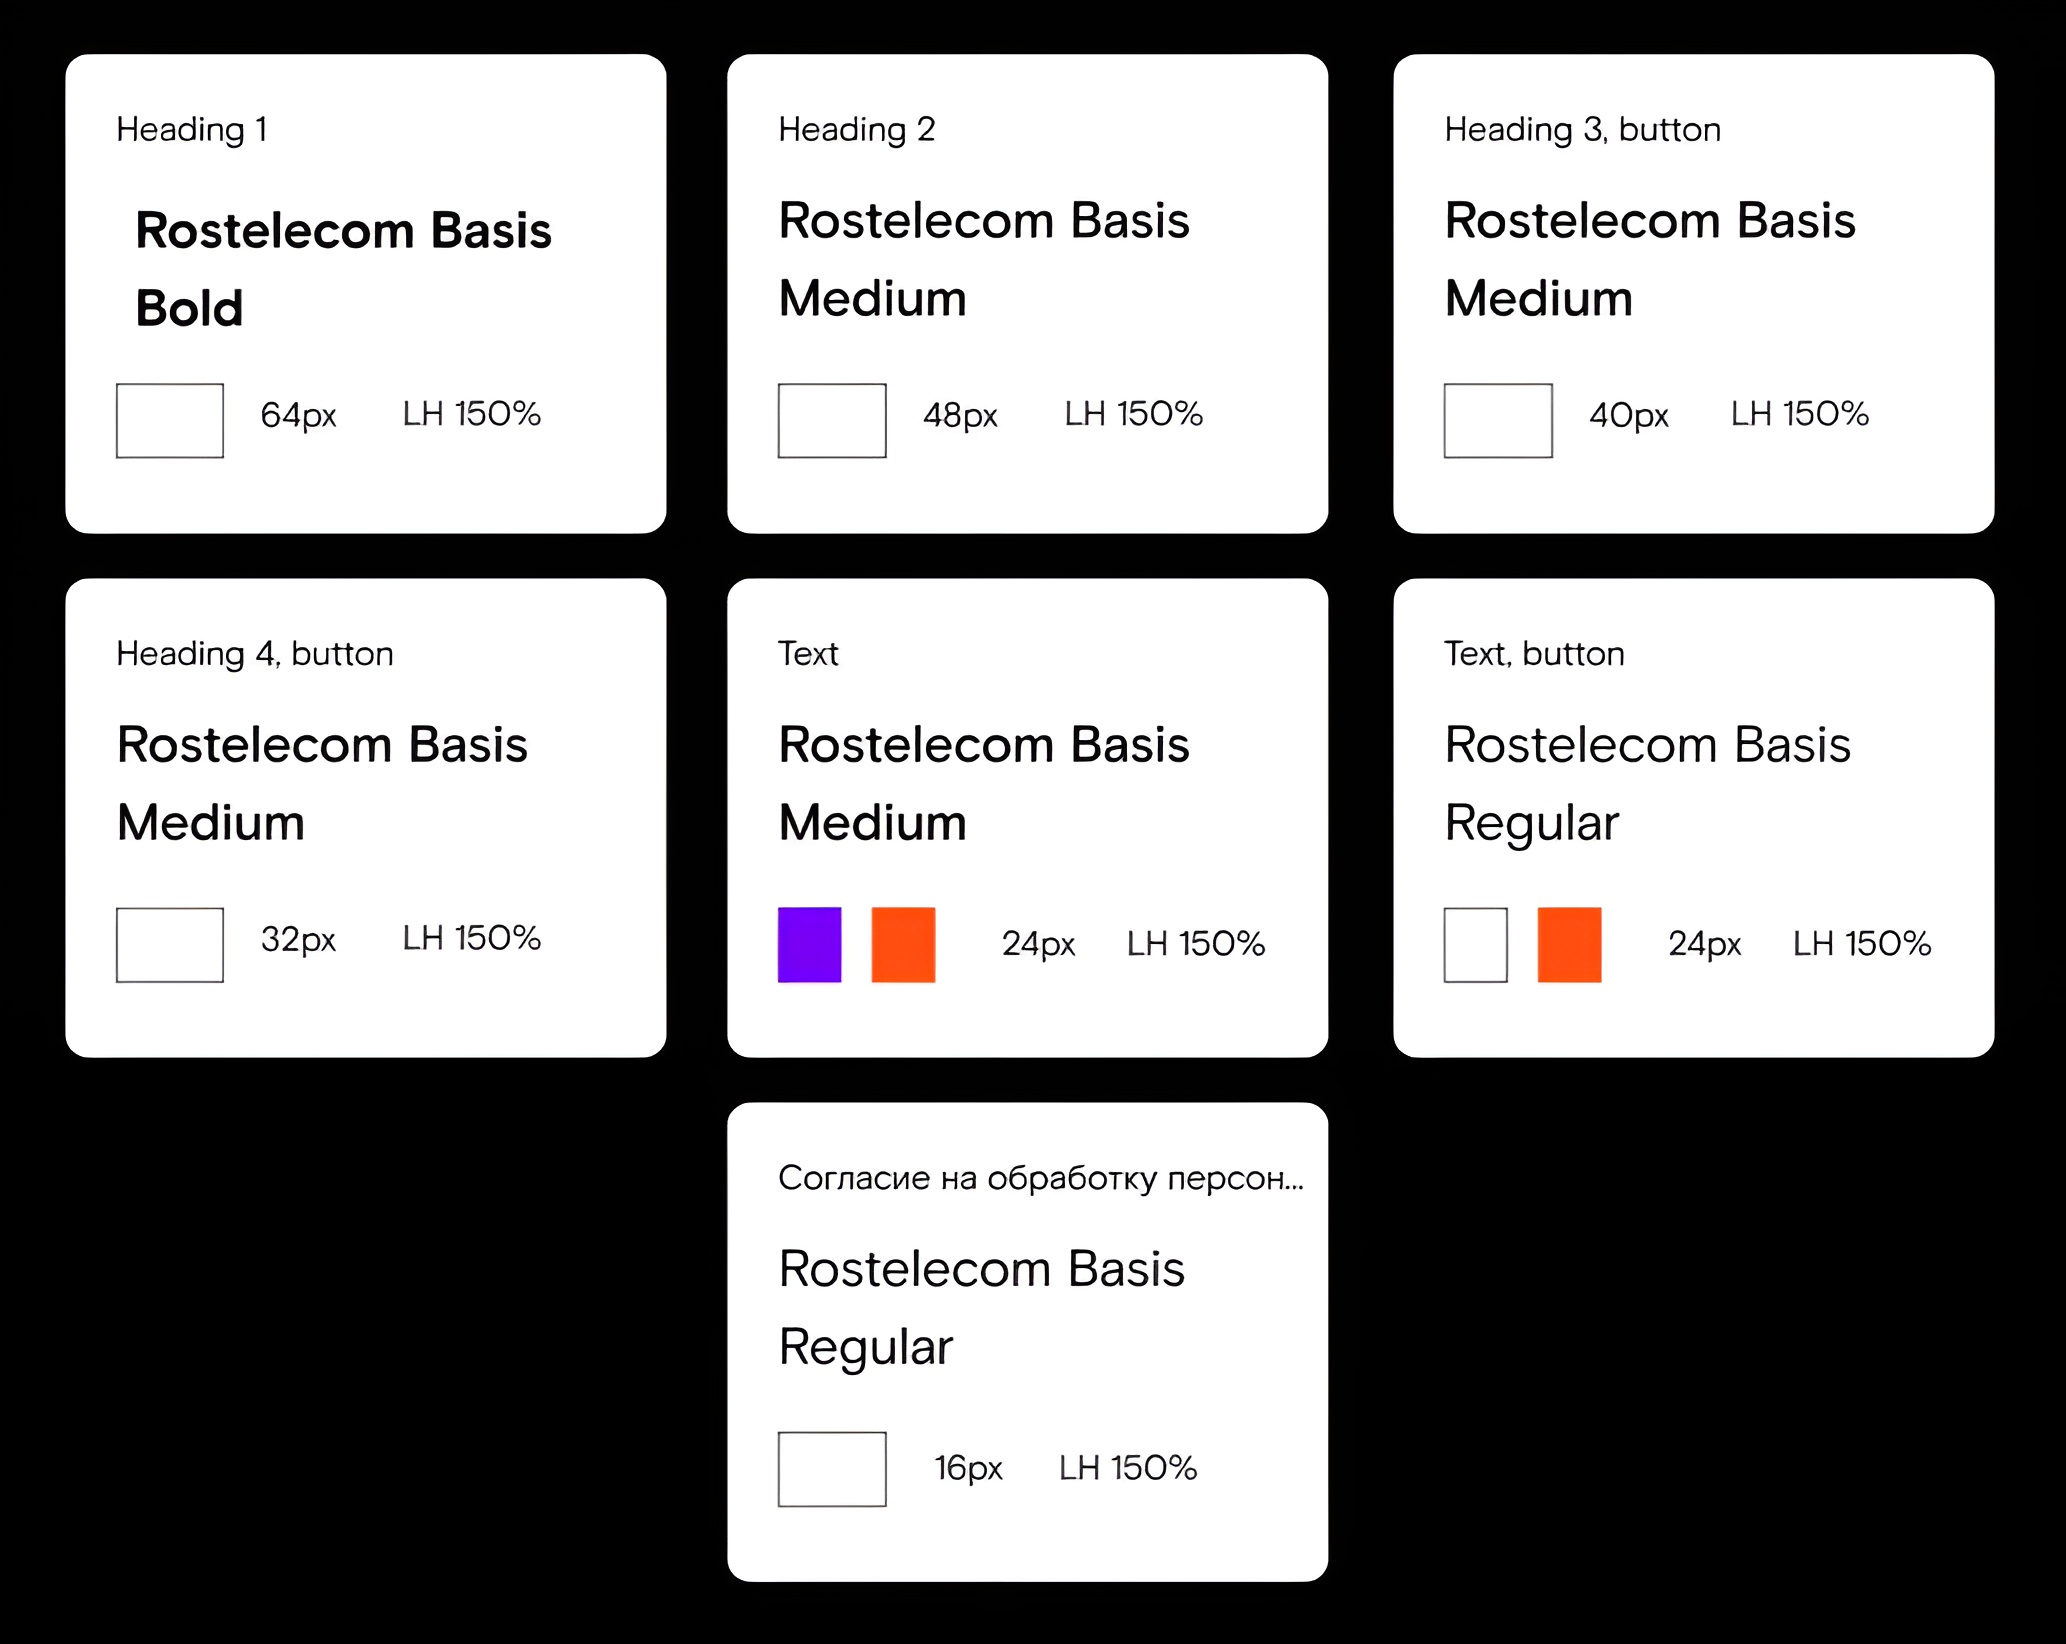This screenshot has height=1644, width=2066.
Task: Select the "Rostelecom Basis Bold" font sample
Action: point(343,269)
